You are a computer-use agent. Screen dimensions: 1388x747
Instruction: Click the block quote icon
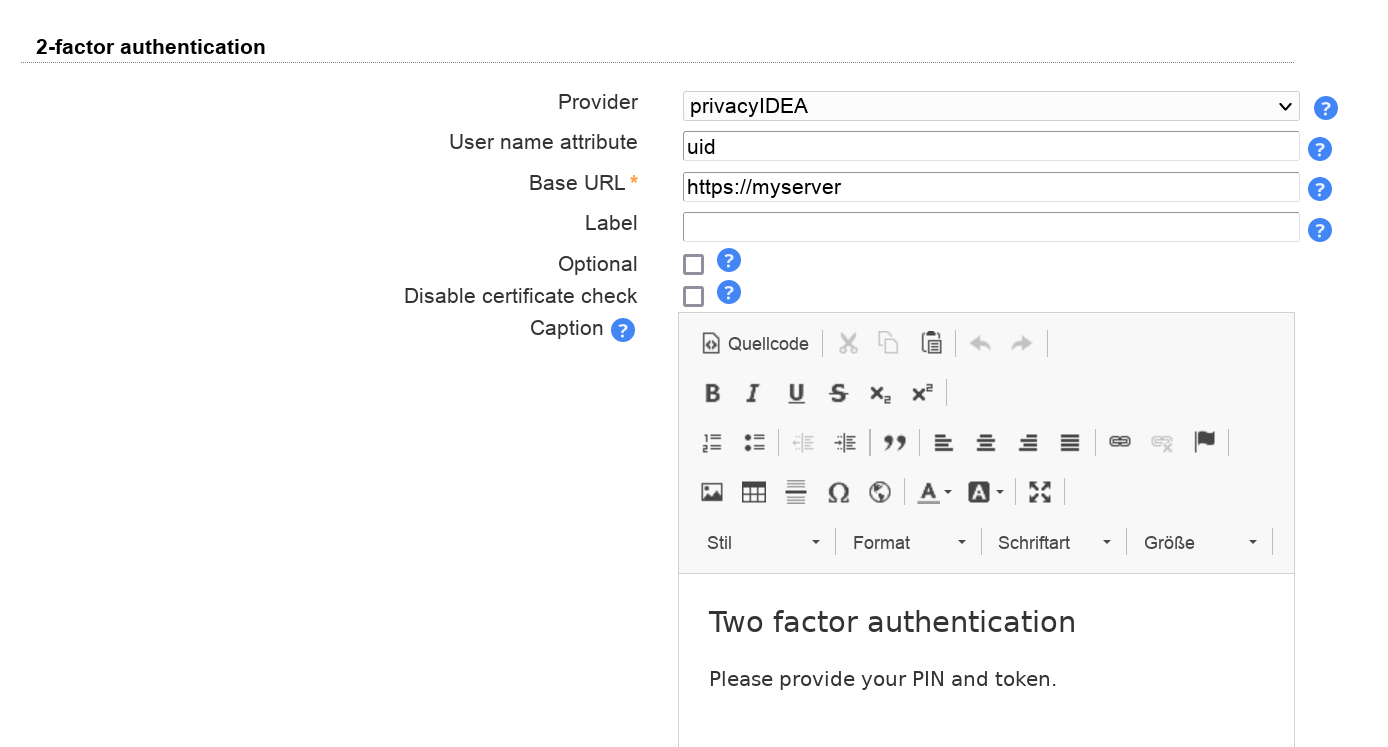895,443
